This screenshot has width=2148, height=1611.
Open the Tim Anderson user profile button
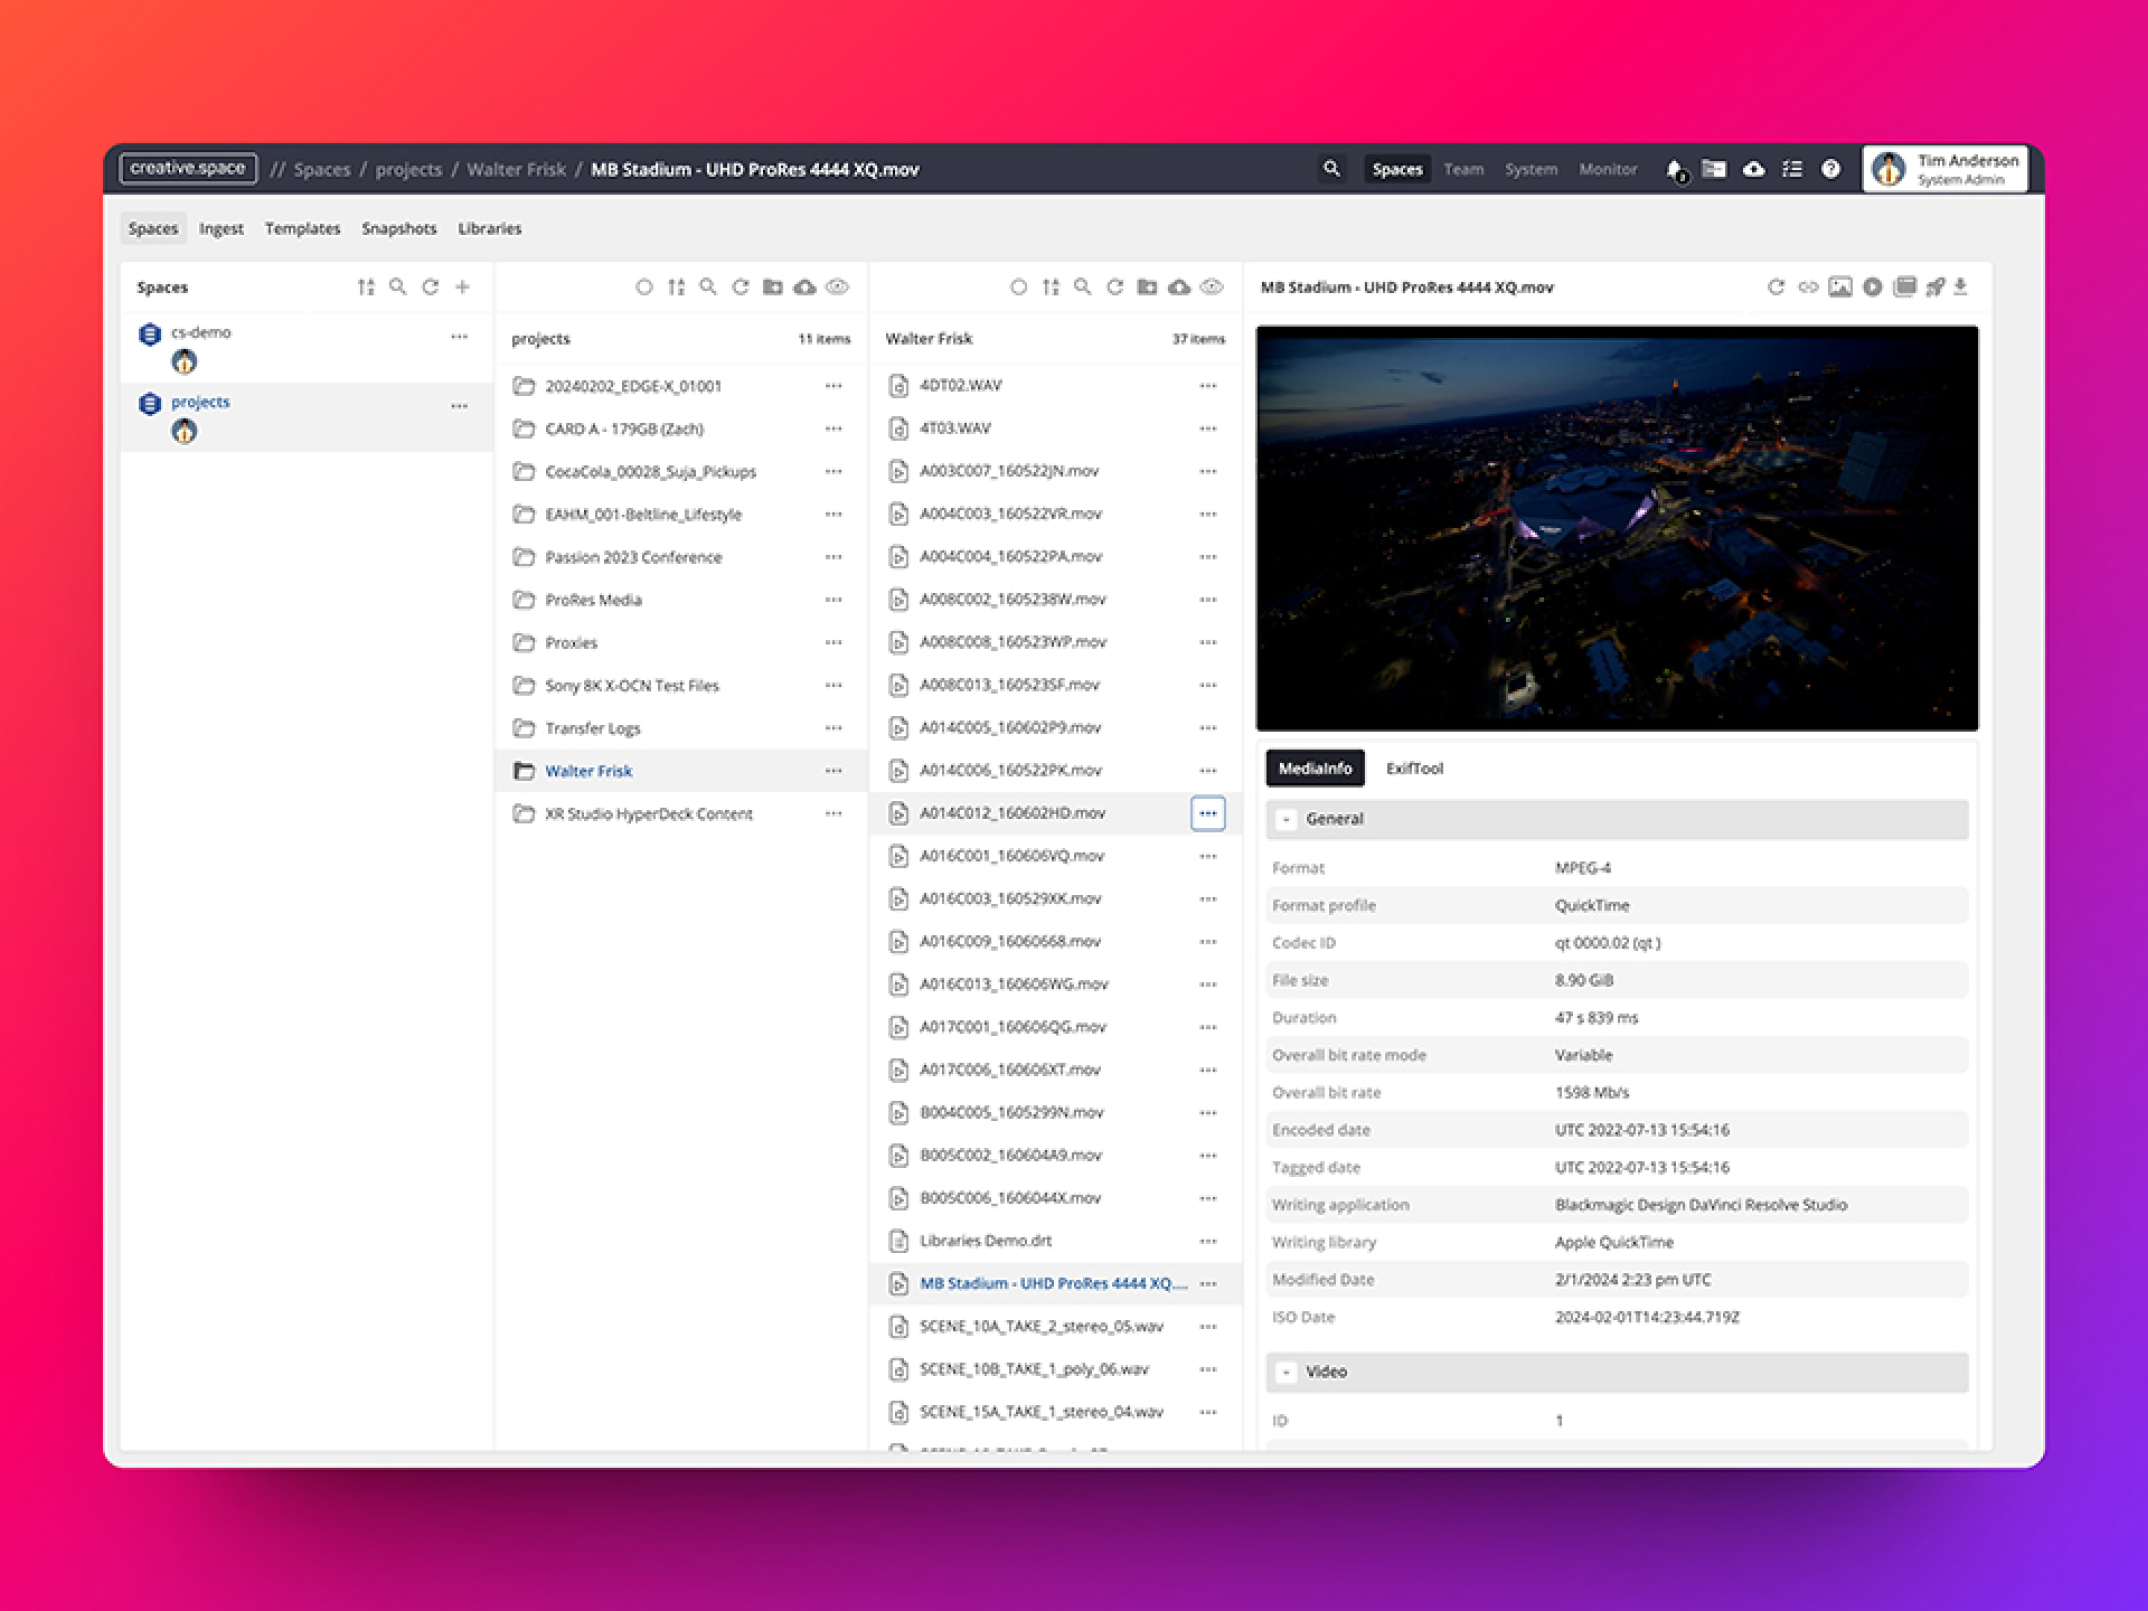click(1945, 170)
